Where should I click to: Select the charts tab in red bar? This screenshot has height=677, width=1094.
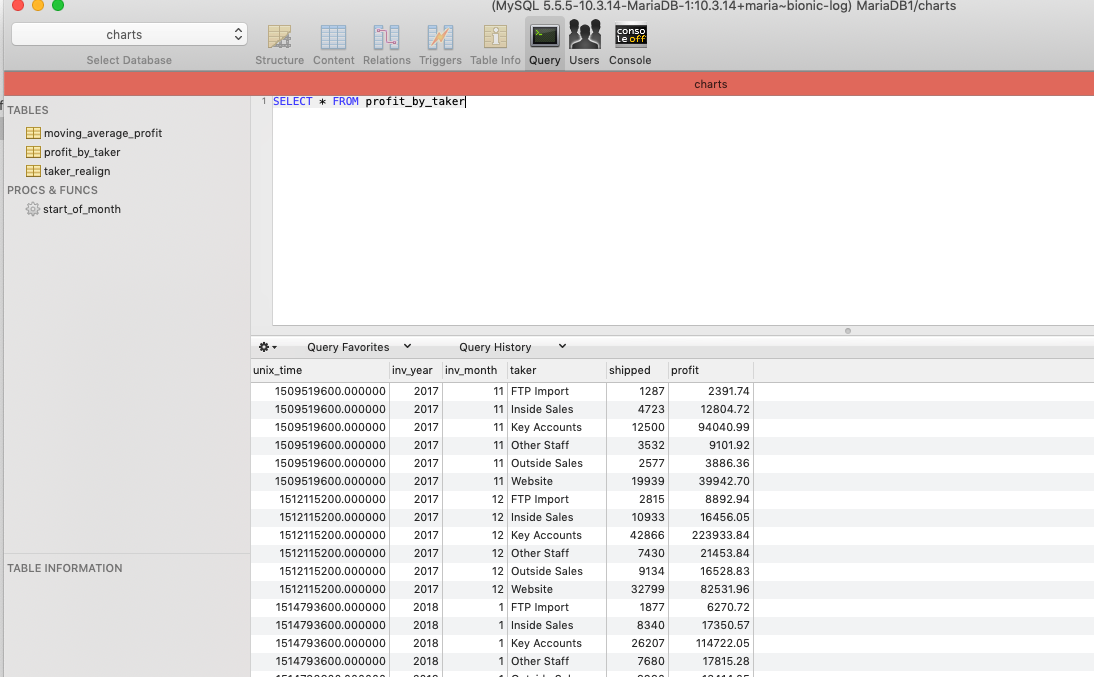710,84
